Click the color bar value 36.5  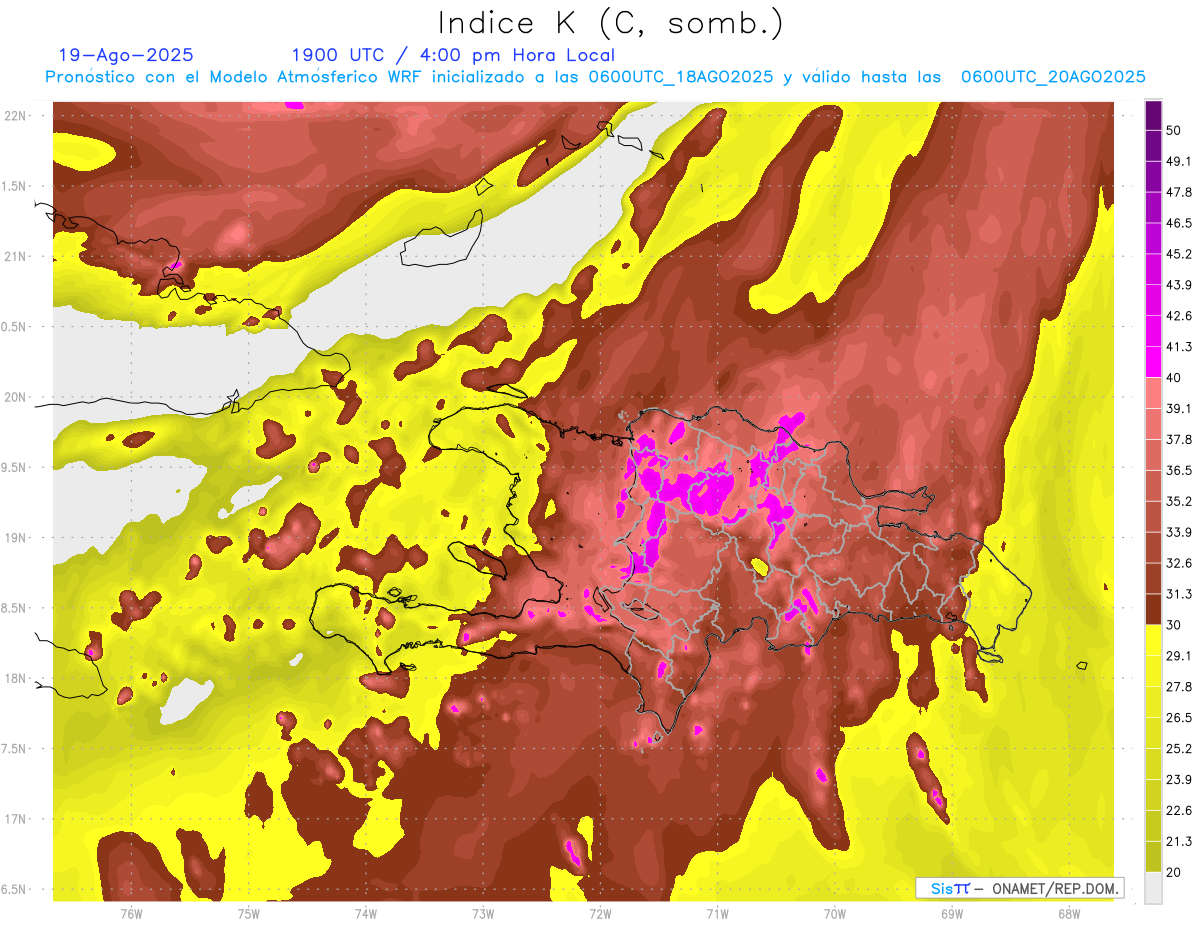[x=1179, y=470]
